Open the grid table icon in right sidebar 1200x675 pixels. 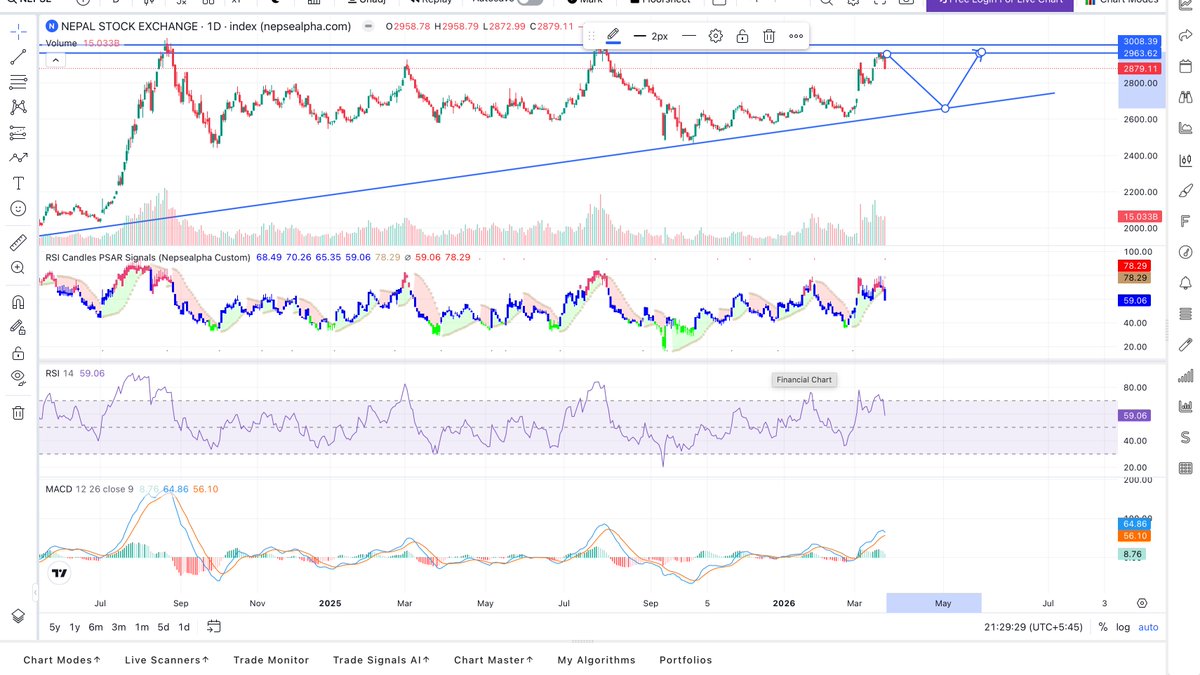pyautogui.click(x=1185, y=468)
